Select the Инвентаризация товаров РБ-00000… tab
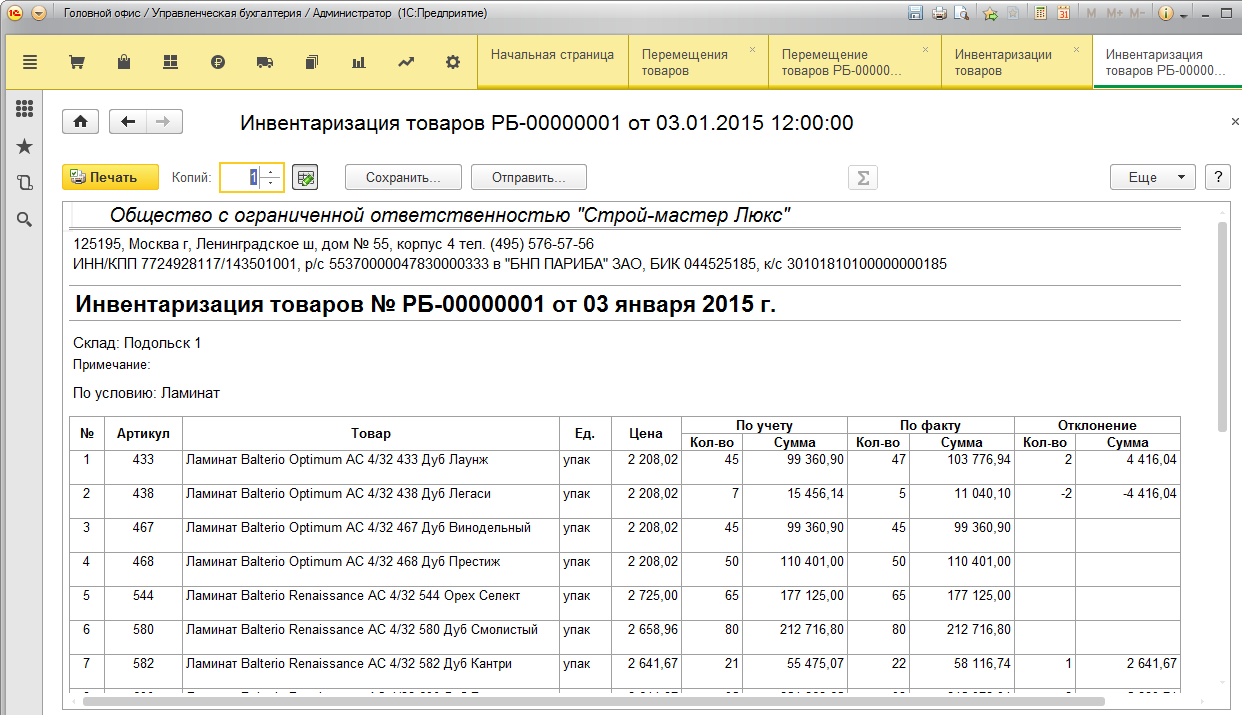Image resolution: width=1242 pixels, height=715 pixels. coord(1165,62)
